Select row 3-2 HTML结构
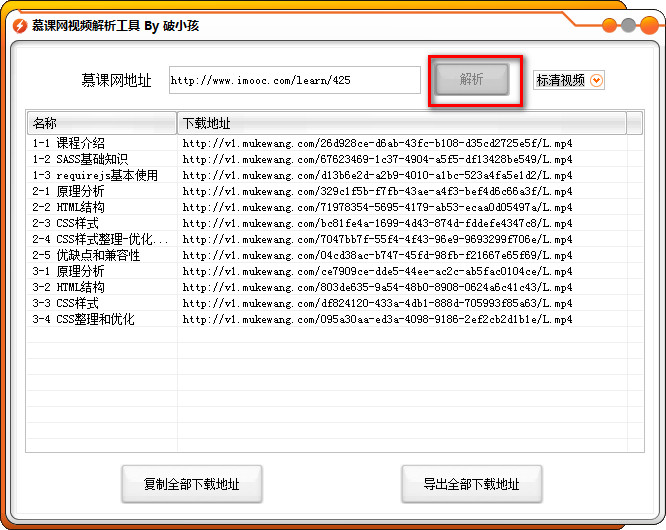Viewport: 666px width, 530px height. pyautogui.click(x=335, y=287)
